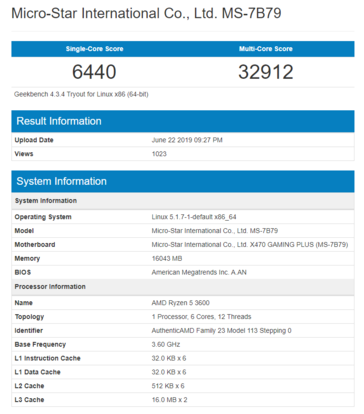The width and height of the screenshot is (364, 414).
Task: Select the L2 Cache value '512 KB x 6'
Action: [168, 386]
